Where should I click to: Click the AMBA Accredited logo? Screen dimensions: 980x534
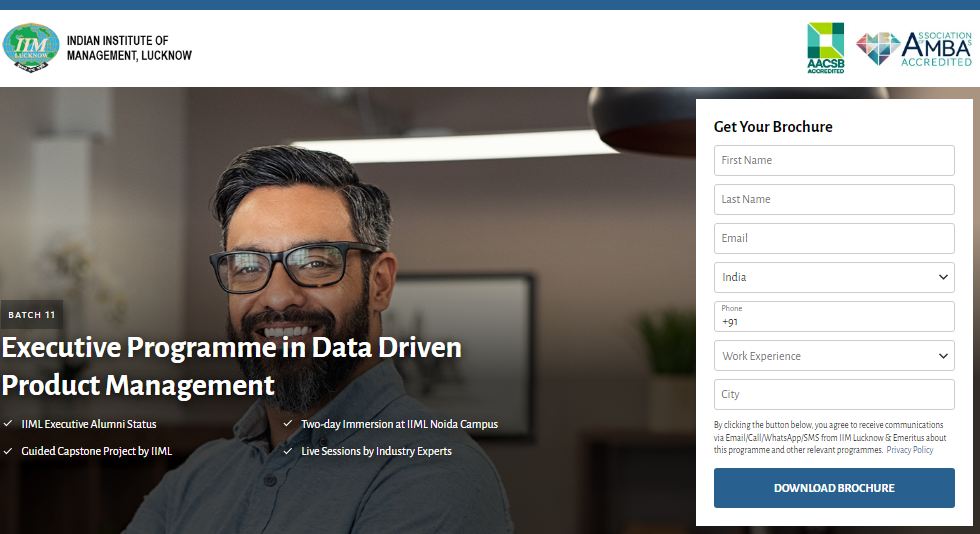(914, 48)
